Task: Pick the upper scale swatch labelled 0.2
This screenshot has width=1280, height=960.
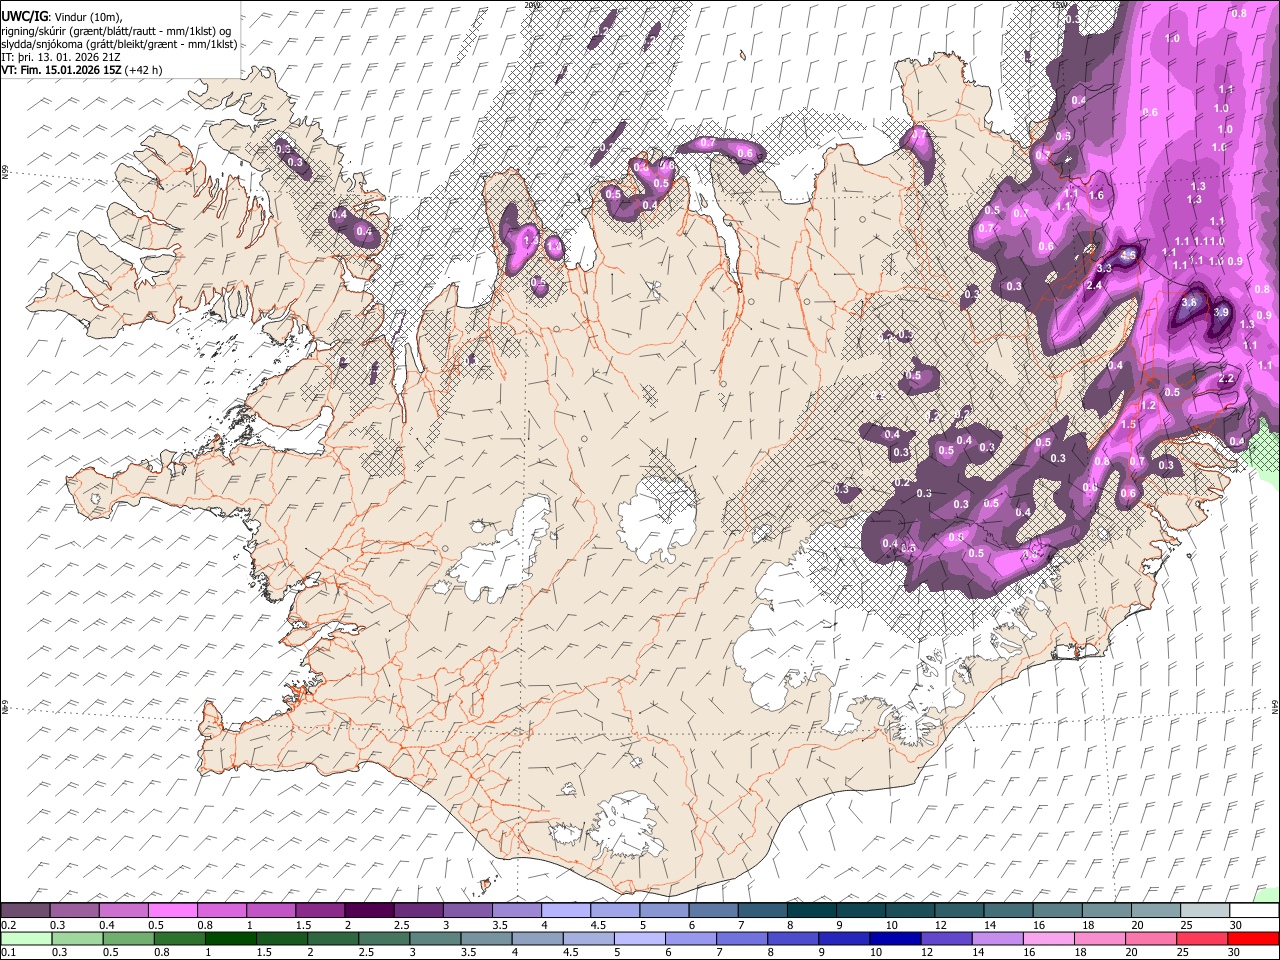Action: coord(25,911)
